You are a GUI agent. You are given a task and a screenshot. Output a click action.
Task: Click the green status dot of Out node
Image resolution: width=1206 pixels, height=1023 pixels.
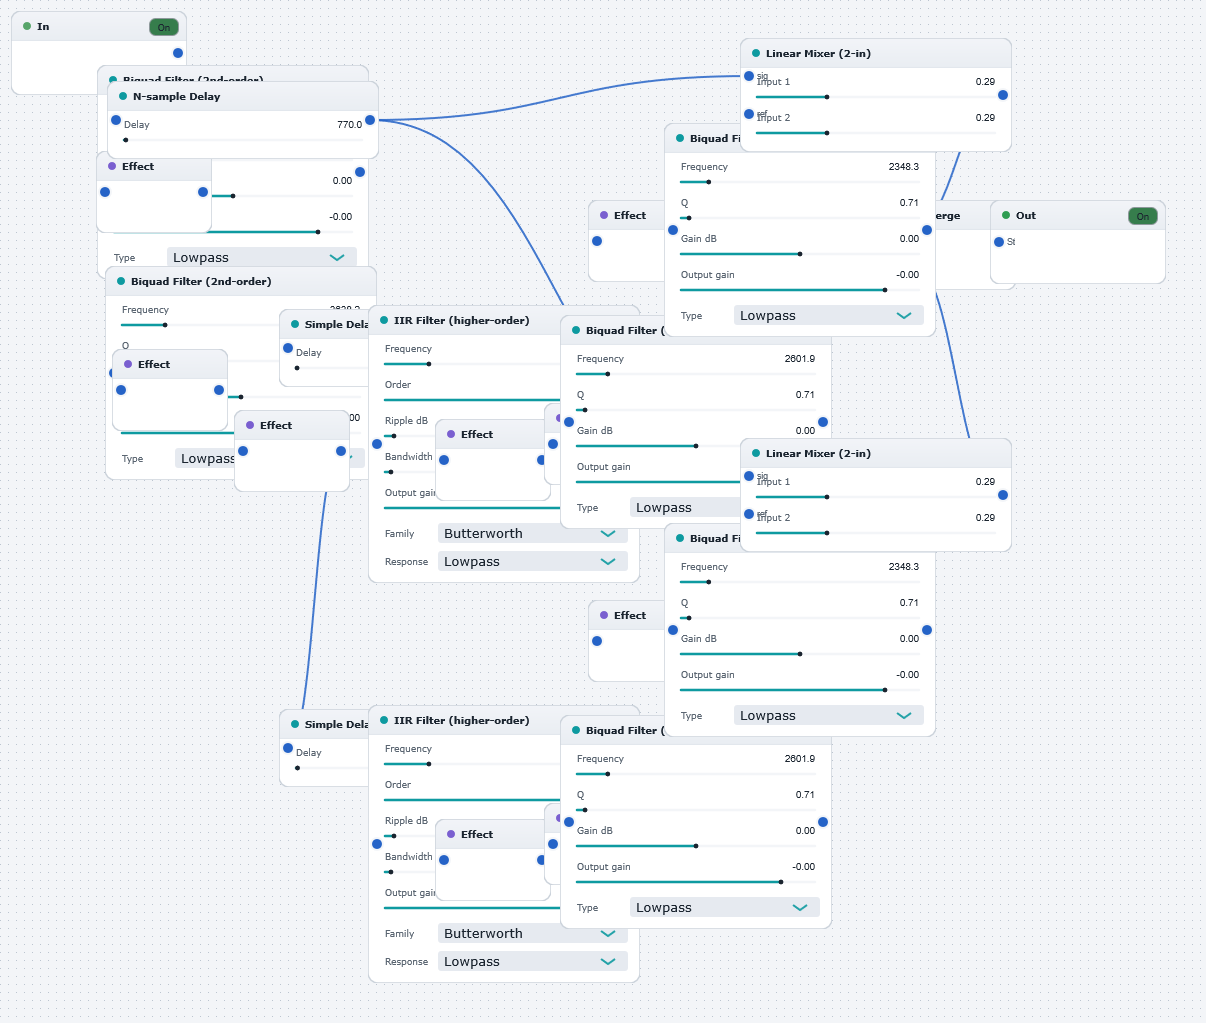1006,215
